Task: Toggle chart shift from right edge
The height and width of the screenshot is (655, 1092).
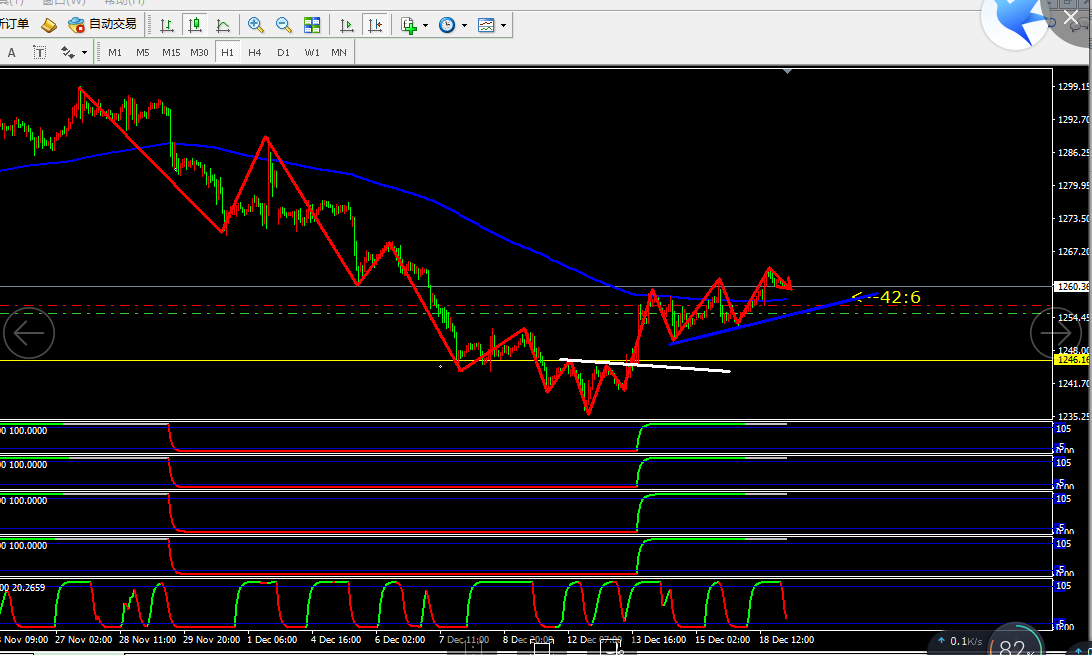Action: [375, 25]
